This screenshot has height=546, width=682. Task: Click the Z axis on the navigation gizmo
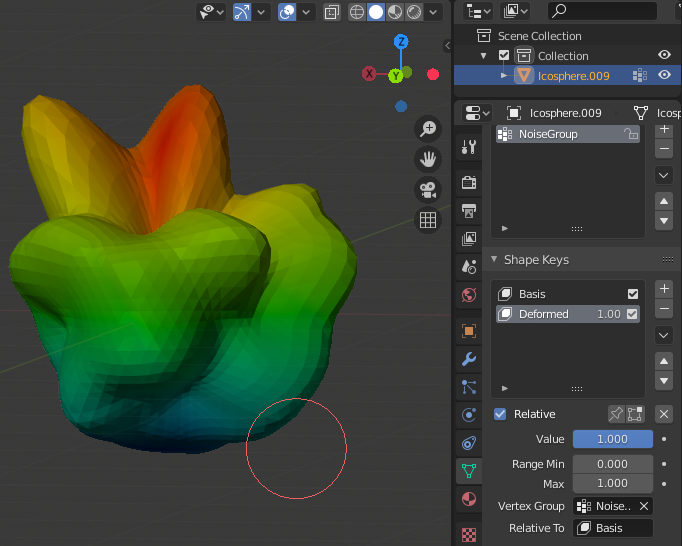[x=401, y=42]
